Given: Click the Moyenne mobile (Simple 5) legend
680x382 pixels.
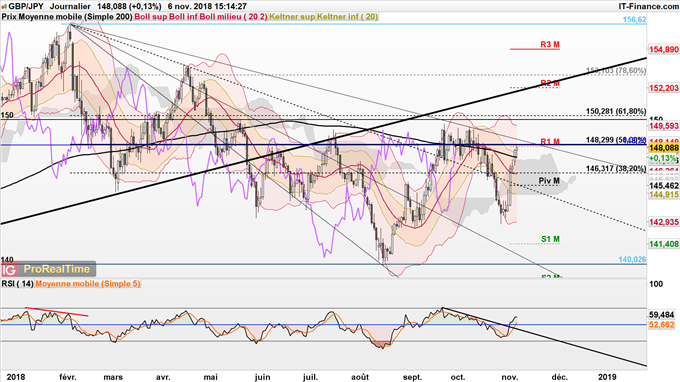Looking at the screenshot, I should tap(88, 284).
